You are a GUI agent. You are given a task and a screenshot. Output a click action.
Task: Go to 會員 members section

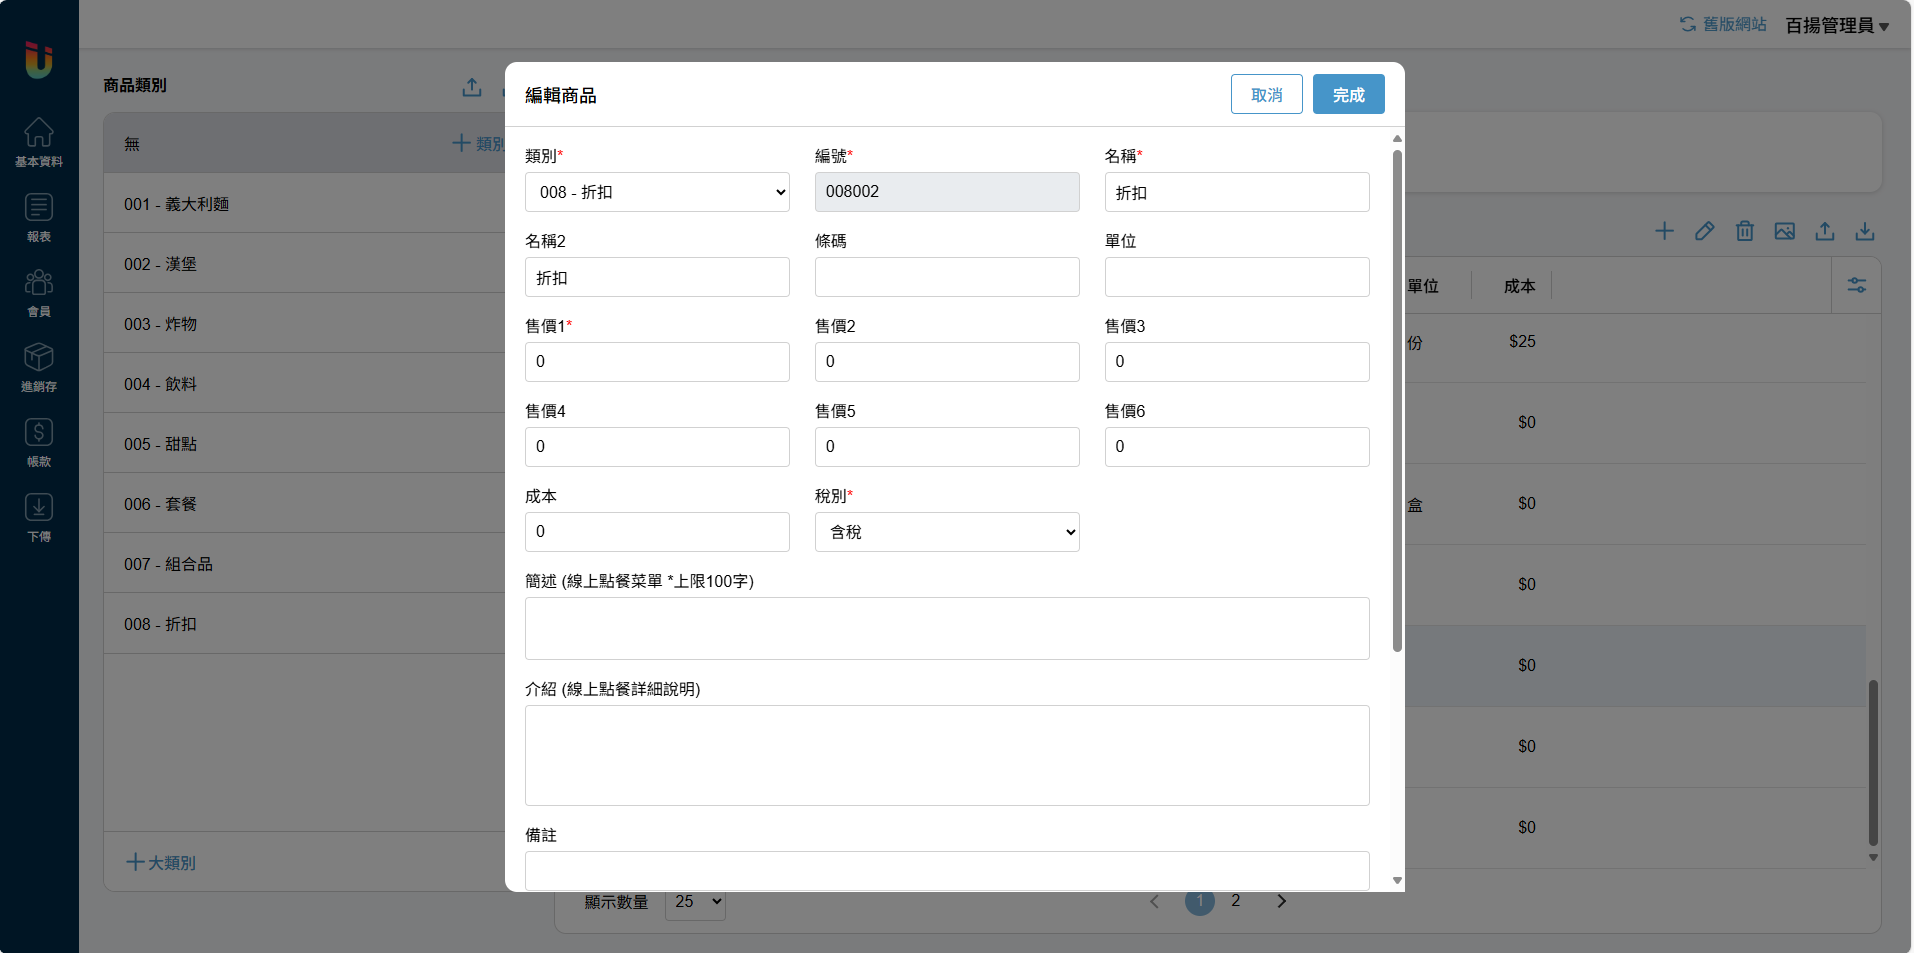(x=39, y=292)
